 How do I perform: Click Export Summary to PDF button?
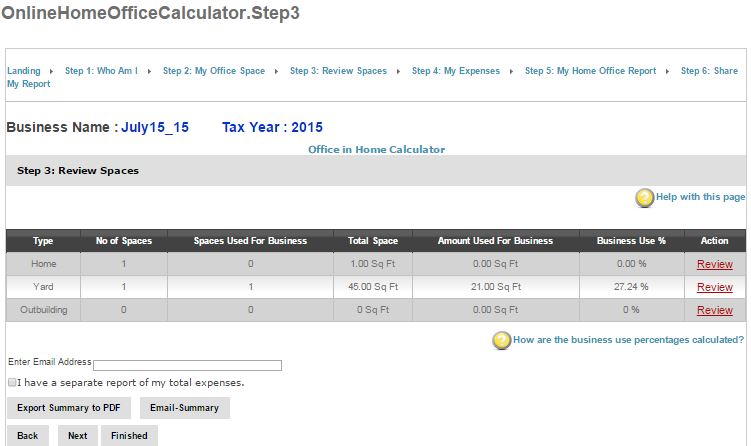68,408
